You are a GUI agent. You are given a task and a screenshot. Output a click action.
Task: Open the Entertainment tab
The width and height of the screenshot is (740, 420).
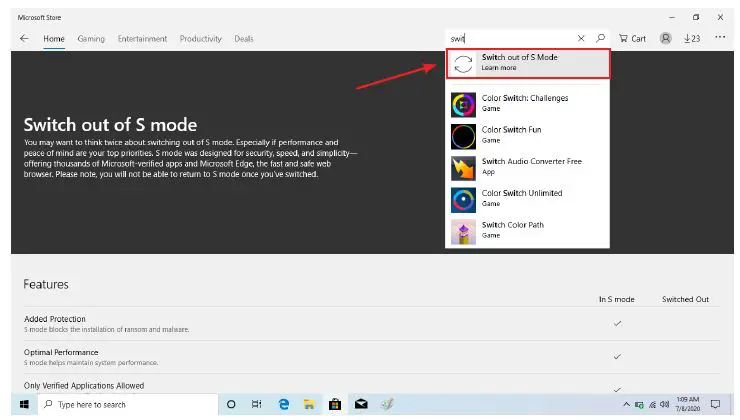[142, 39]
